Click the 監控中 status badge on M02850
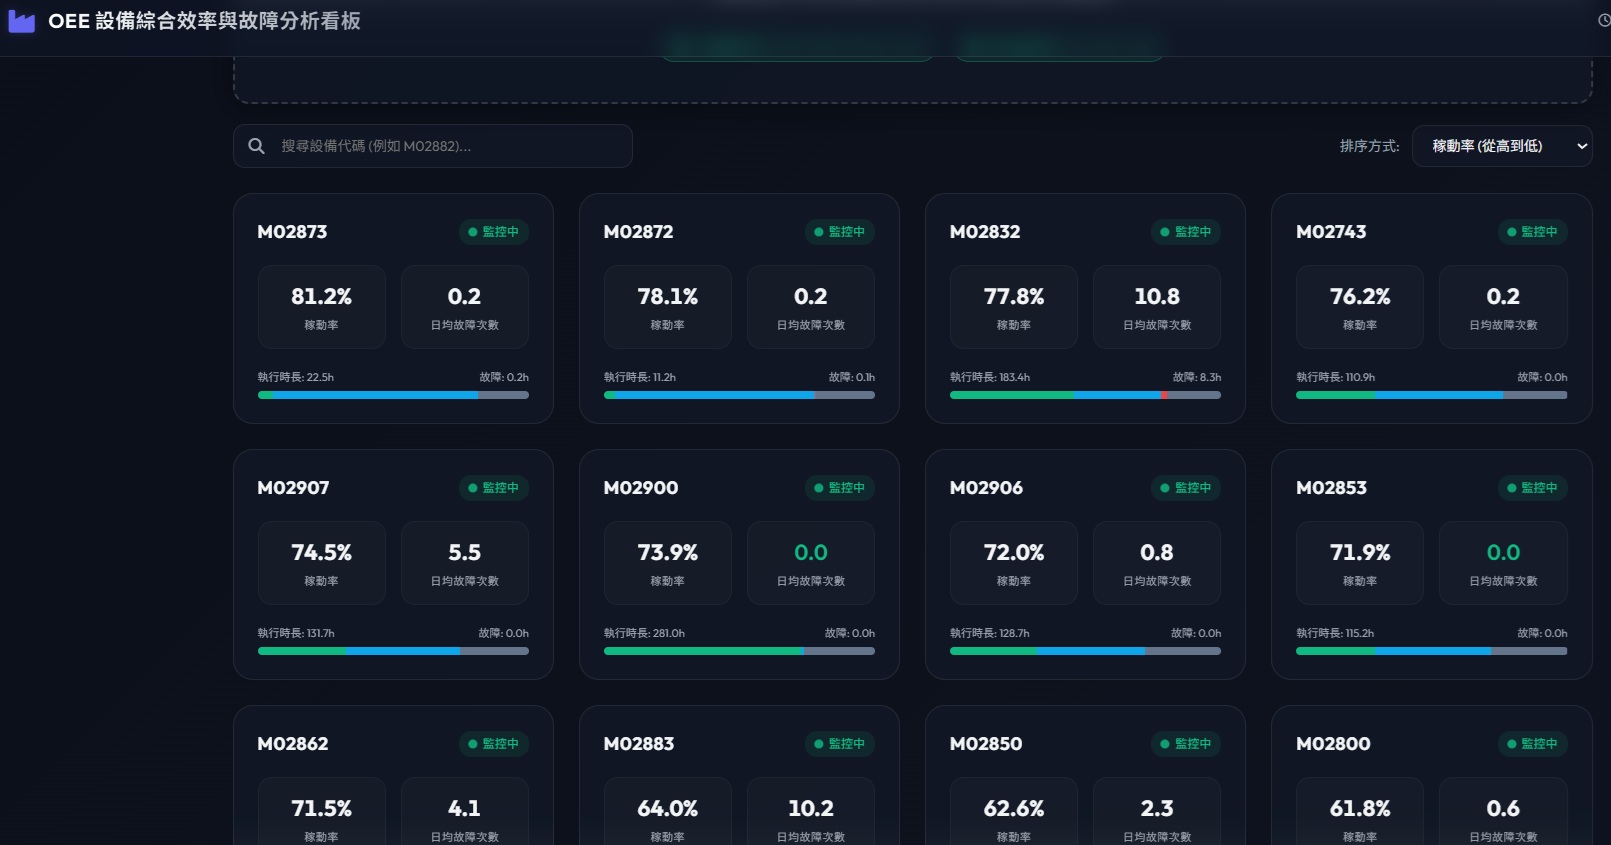This screenshot has width=1611, height=845. click(x=1186, y=744)
